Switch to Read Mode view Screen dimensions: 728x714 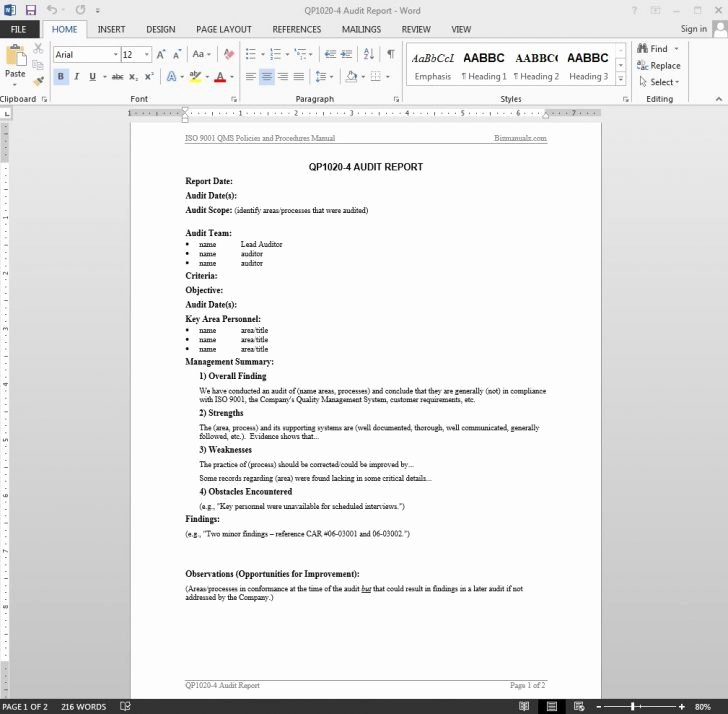(x=524, y=706)
